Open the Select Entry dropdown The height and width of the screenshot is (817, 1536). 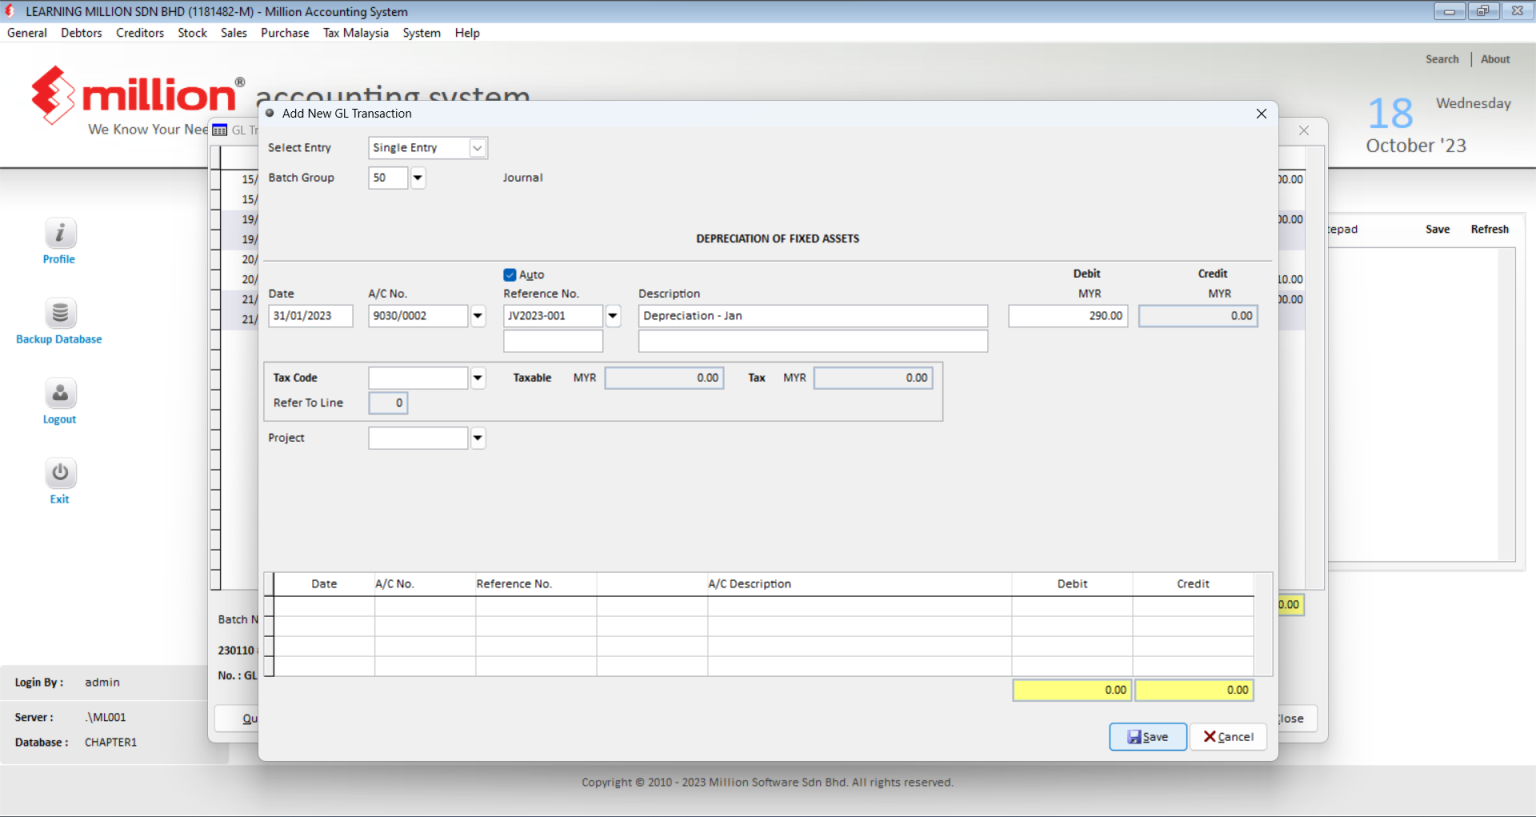click(x=477, y=147)
